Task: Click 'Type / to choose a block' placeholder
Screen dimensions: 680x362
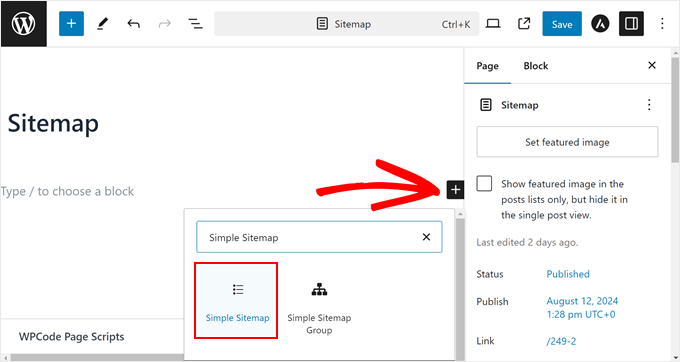Action: (x=67, y=191)
